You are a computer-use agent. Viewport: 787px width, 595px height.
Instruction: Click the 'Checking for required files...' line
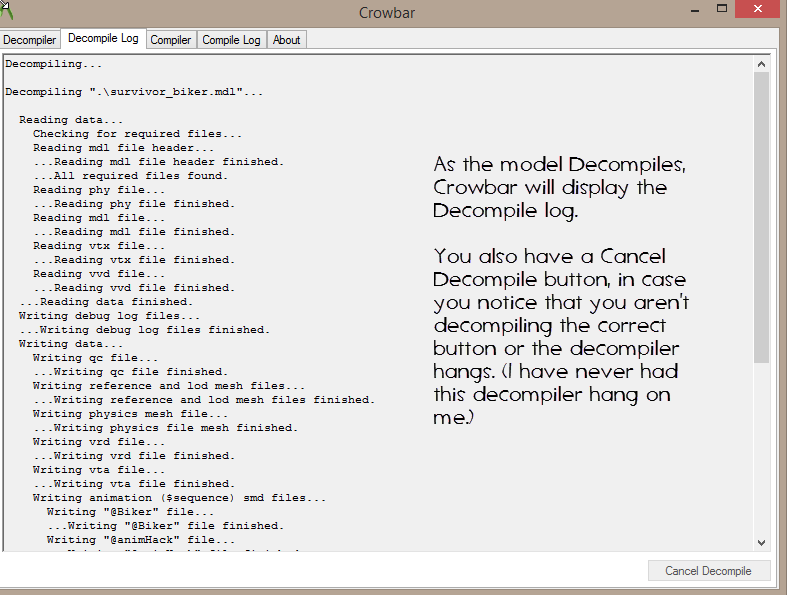138,134
